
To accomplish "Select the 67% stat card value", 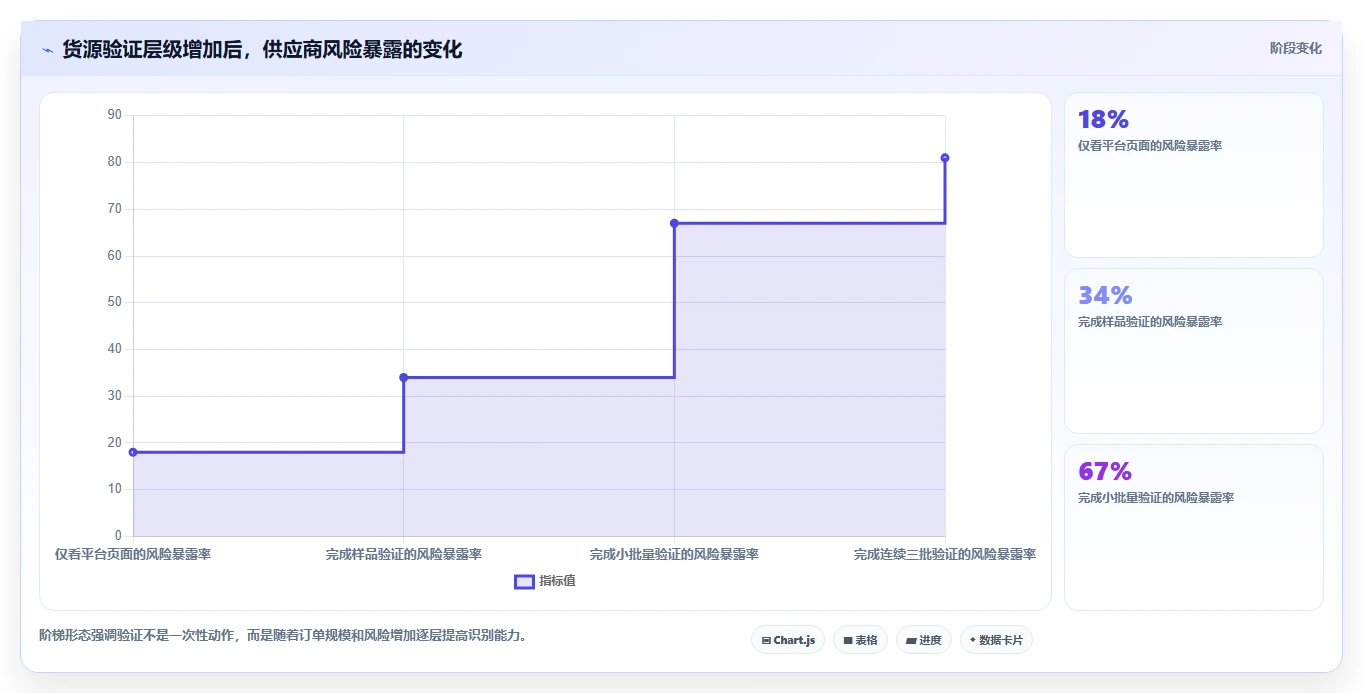I will [1105, 472].
